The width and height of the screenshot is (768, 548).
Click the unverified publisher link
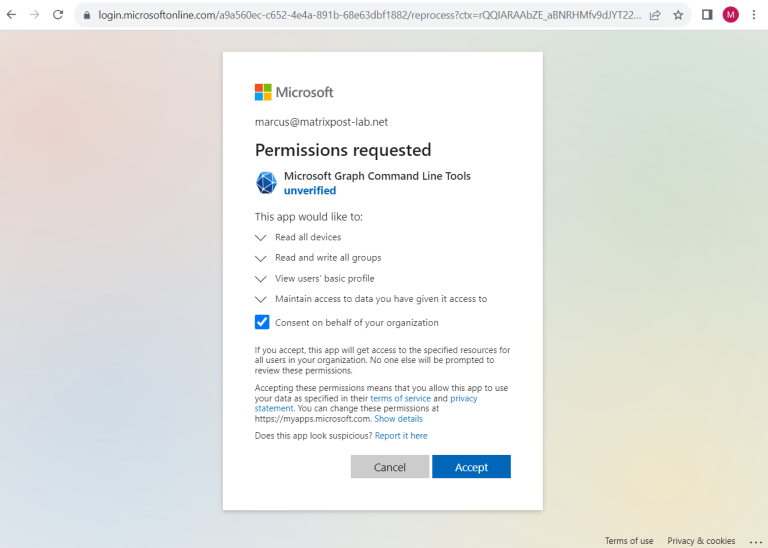(x=310, y=191)
